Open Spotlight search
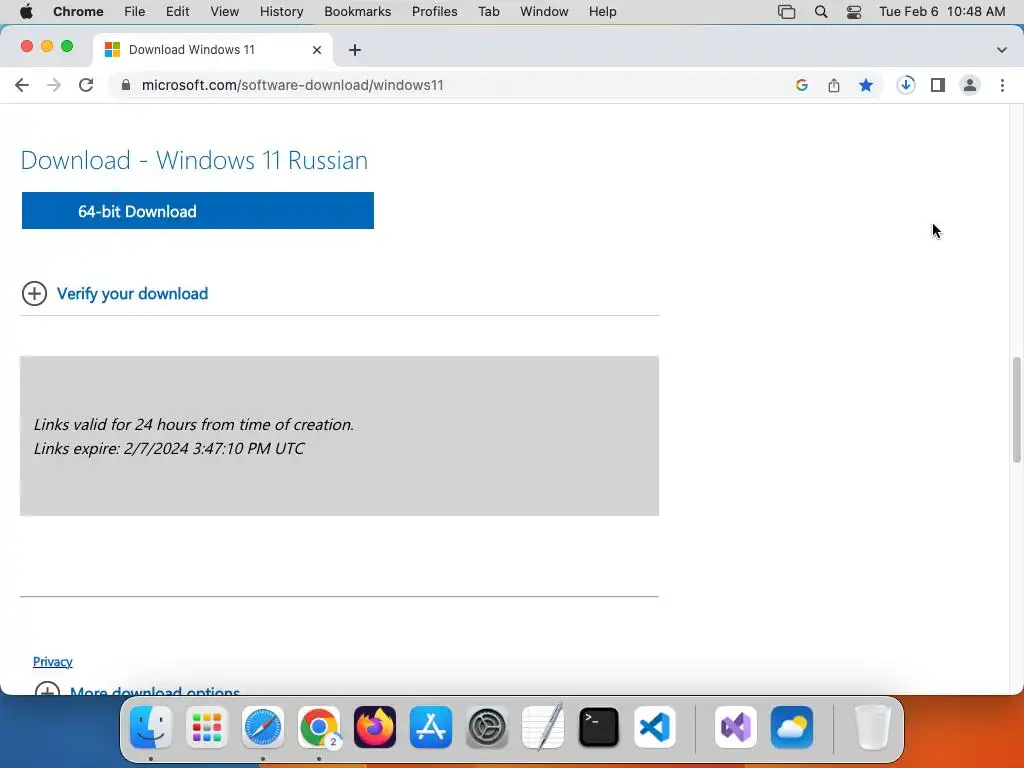The image size is (1024, 768). click(x=821, y=12)
